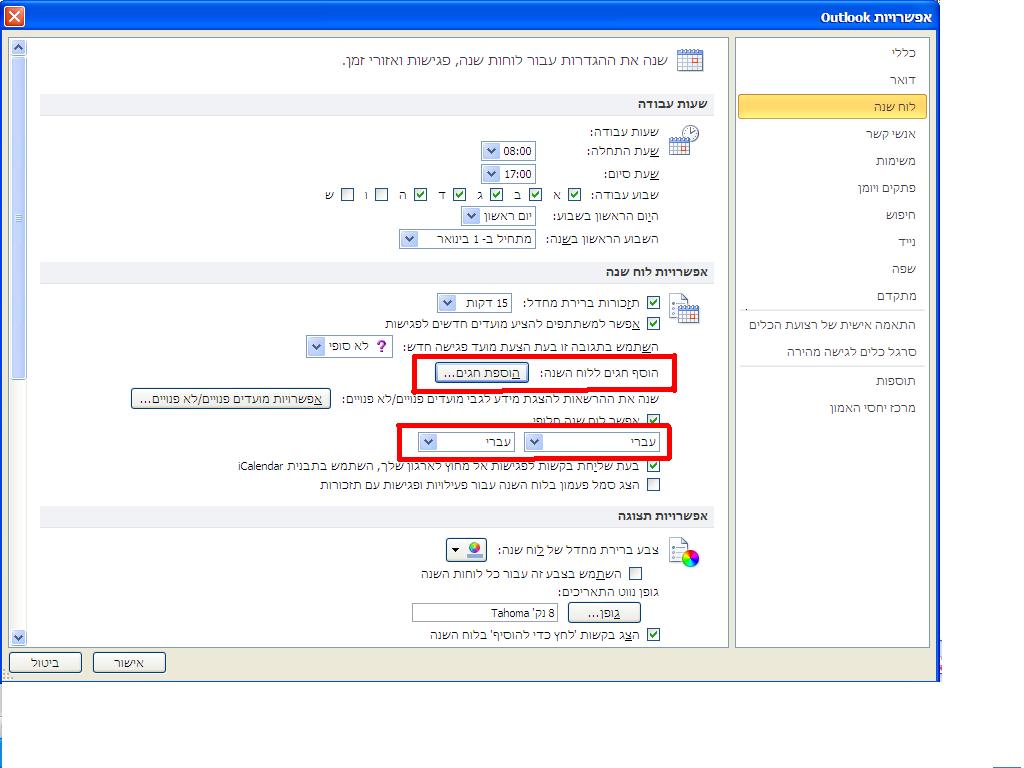Click the scrollbar down arrow
1024x768 pixels.
tap(18, 637)
